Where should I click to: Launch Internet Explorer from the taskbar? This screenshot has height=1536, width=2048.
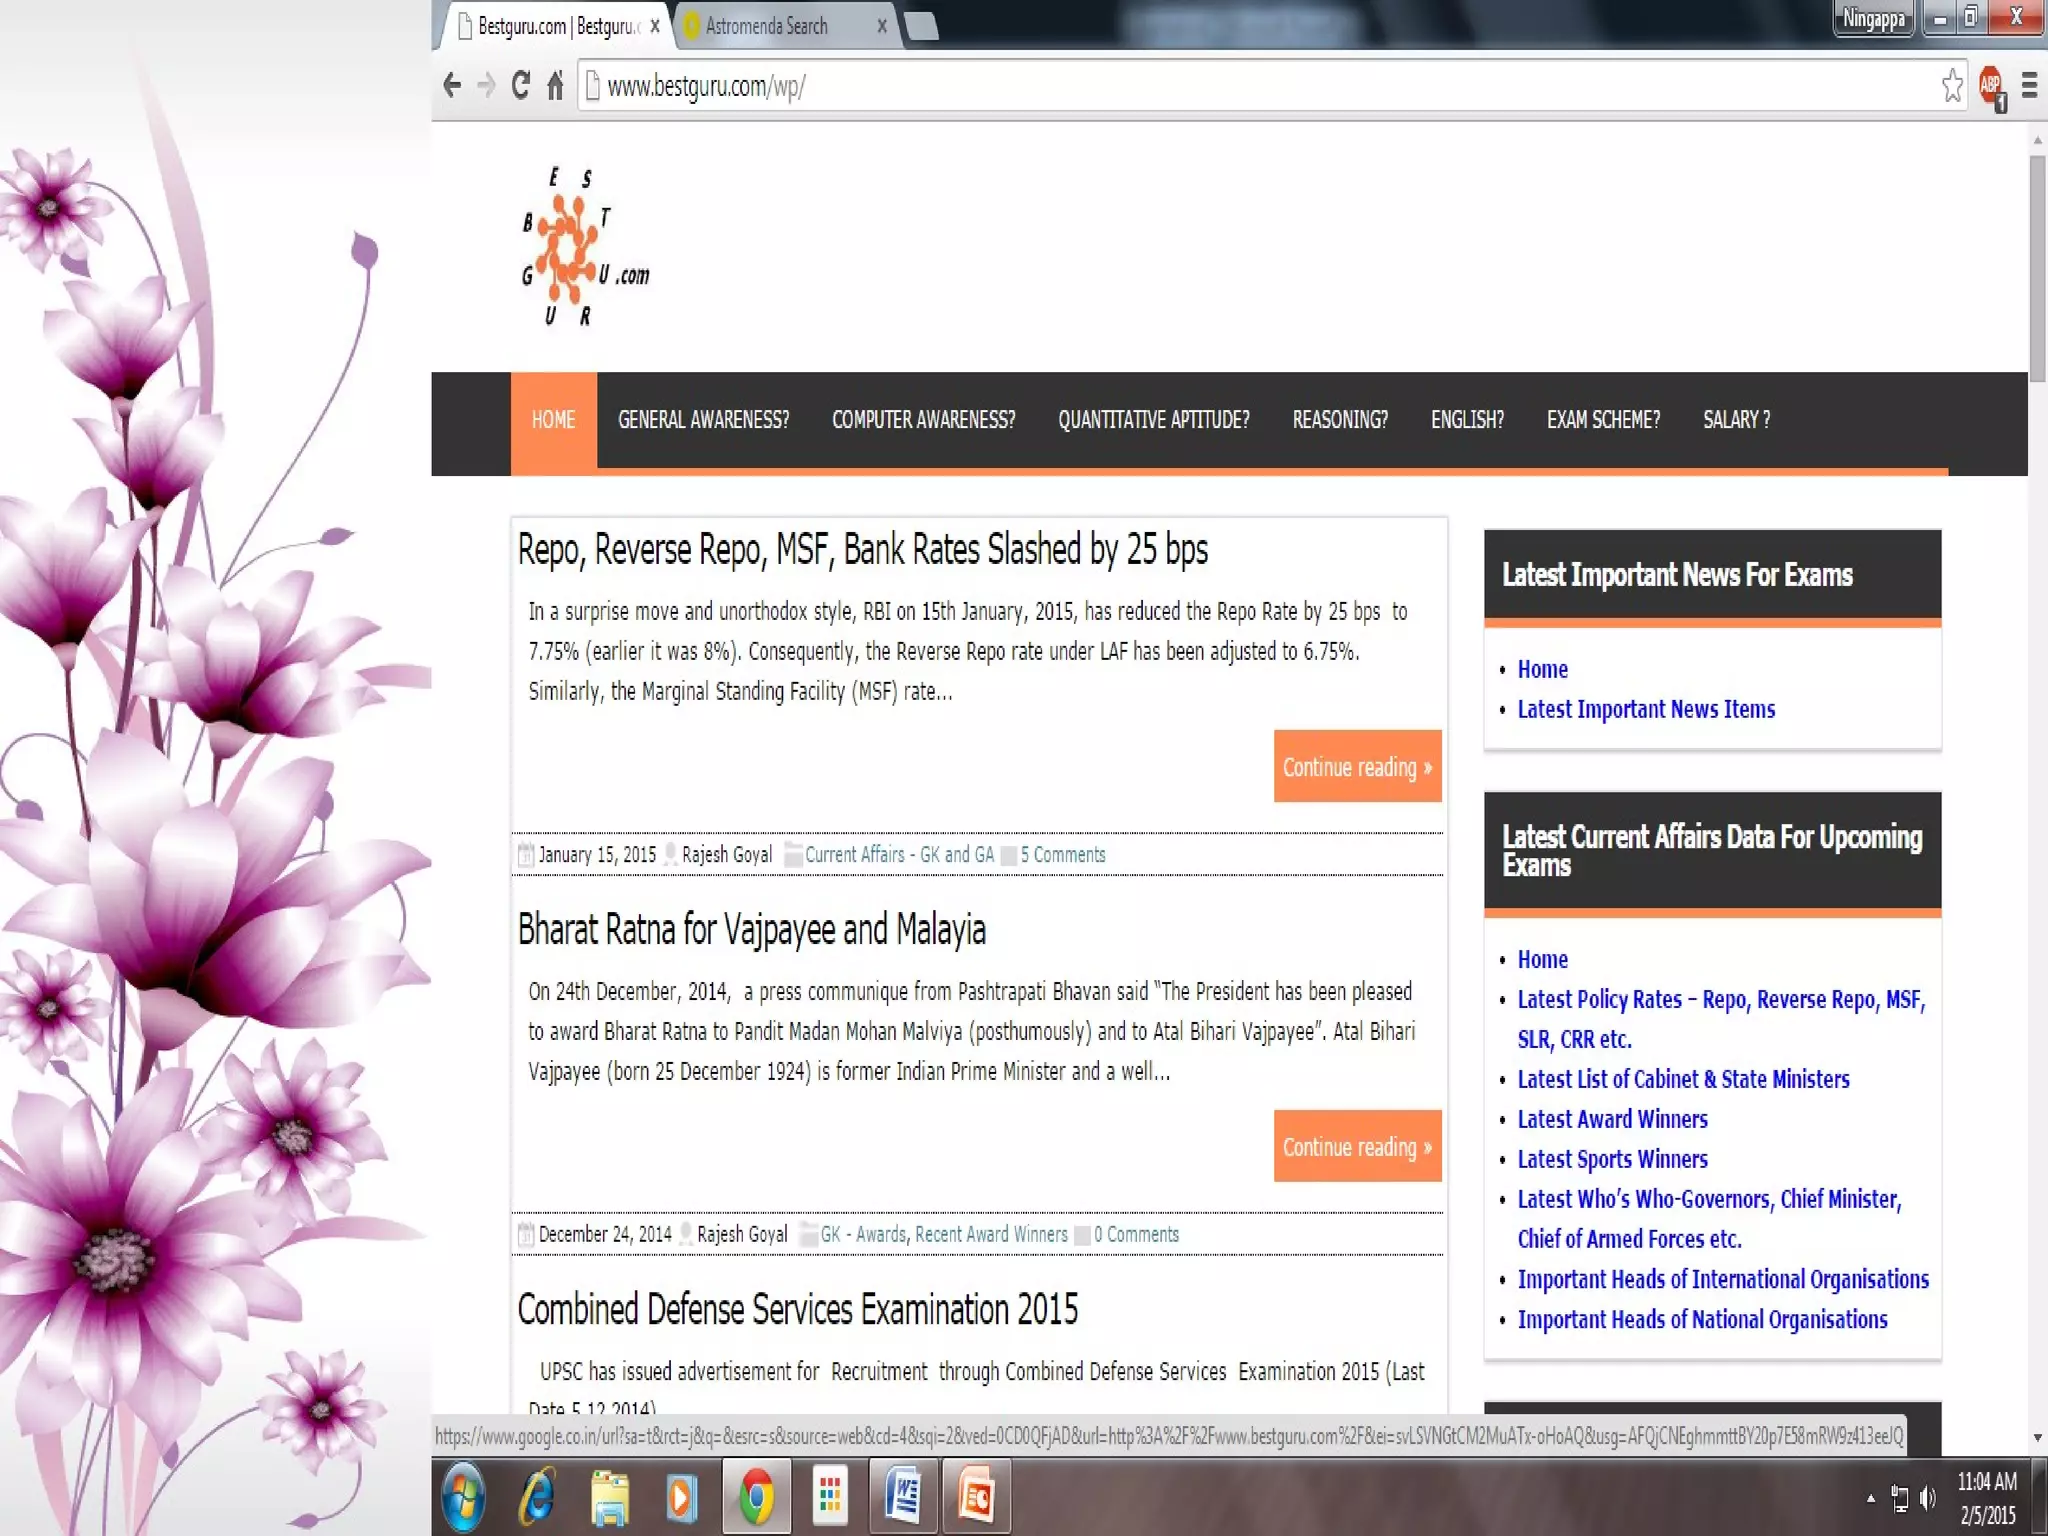(537, 1497)
